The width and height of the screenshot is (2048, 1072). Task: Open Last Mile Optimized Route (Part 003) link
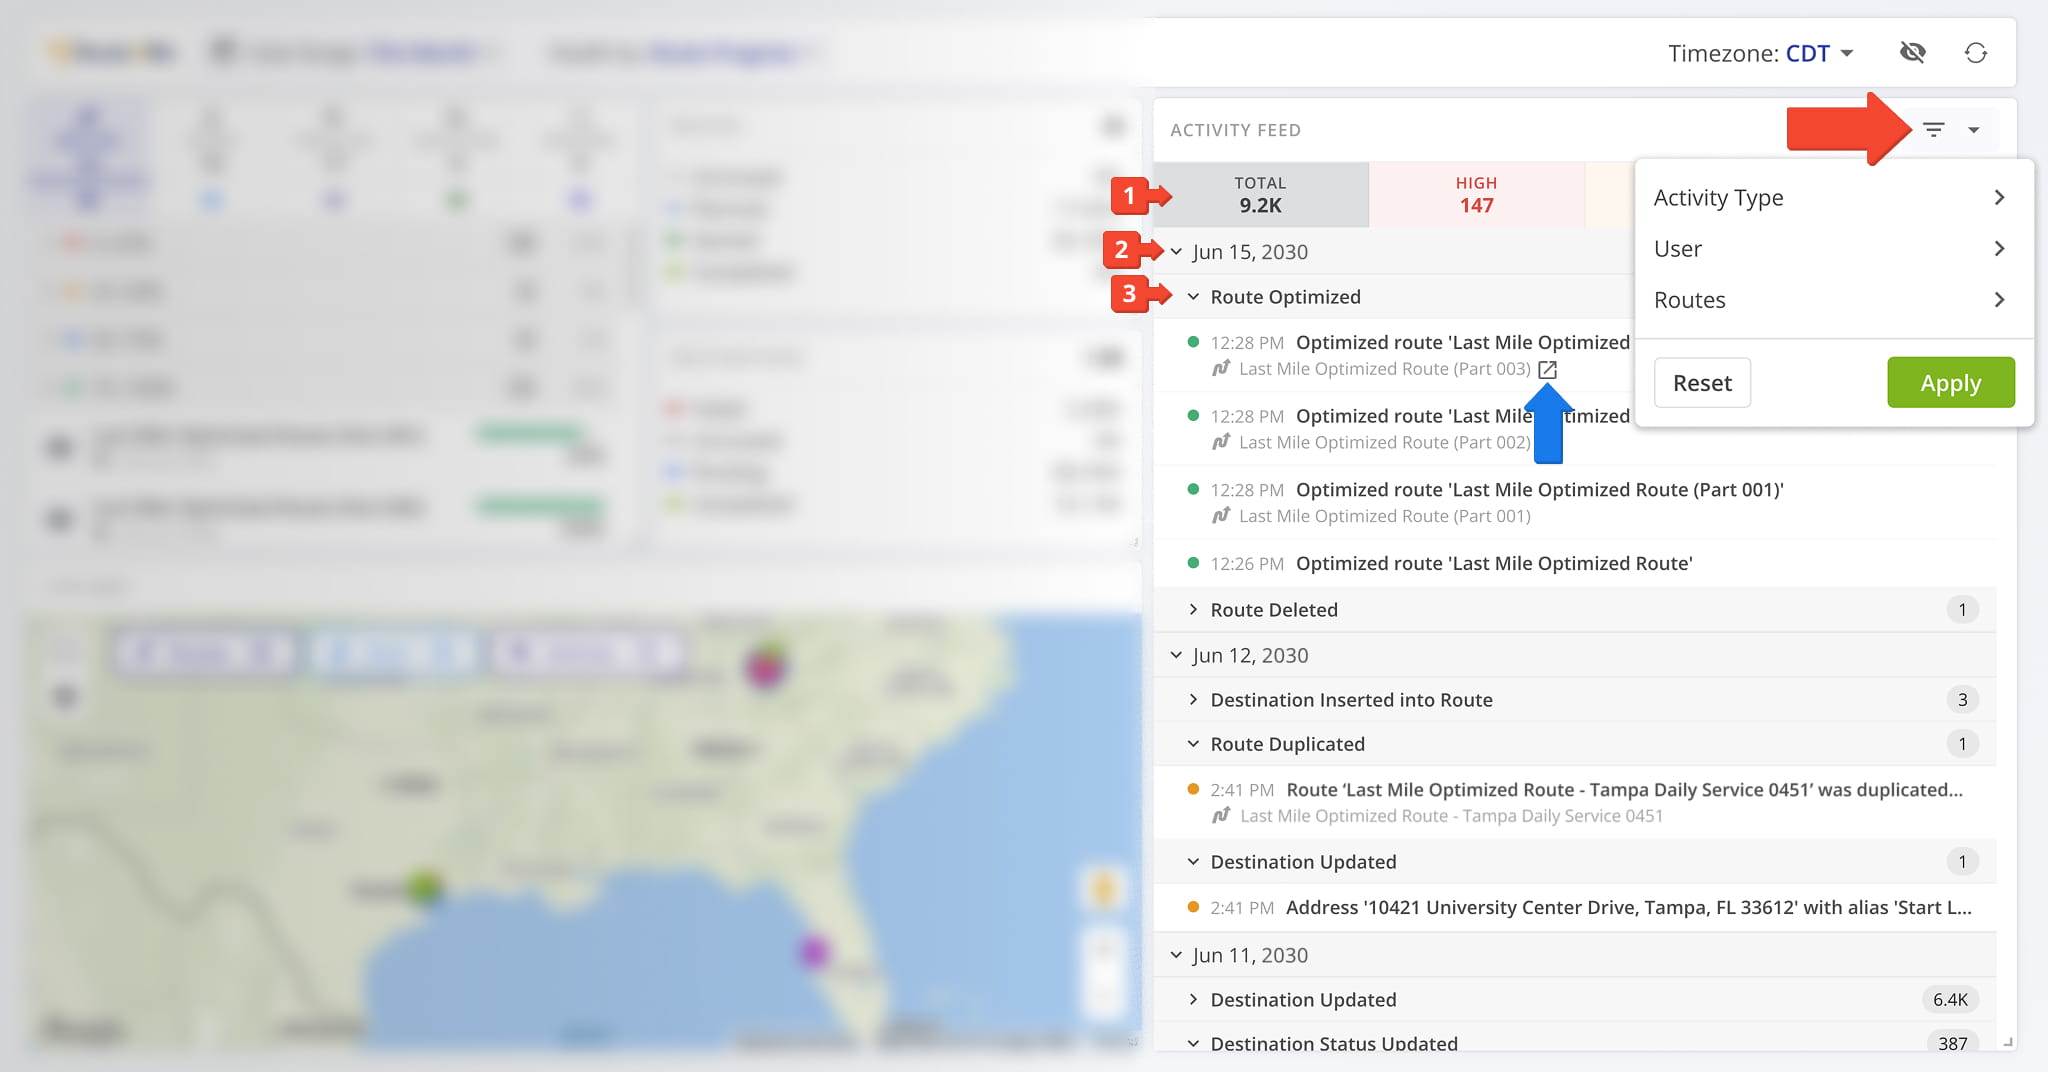(x=1385, y=369)
